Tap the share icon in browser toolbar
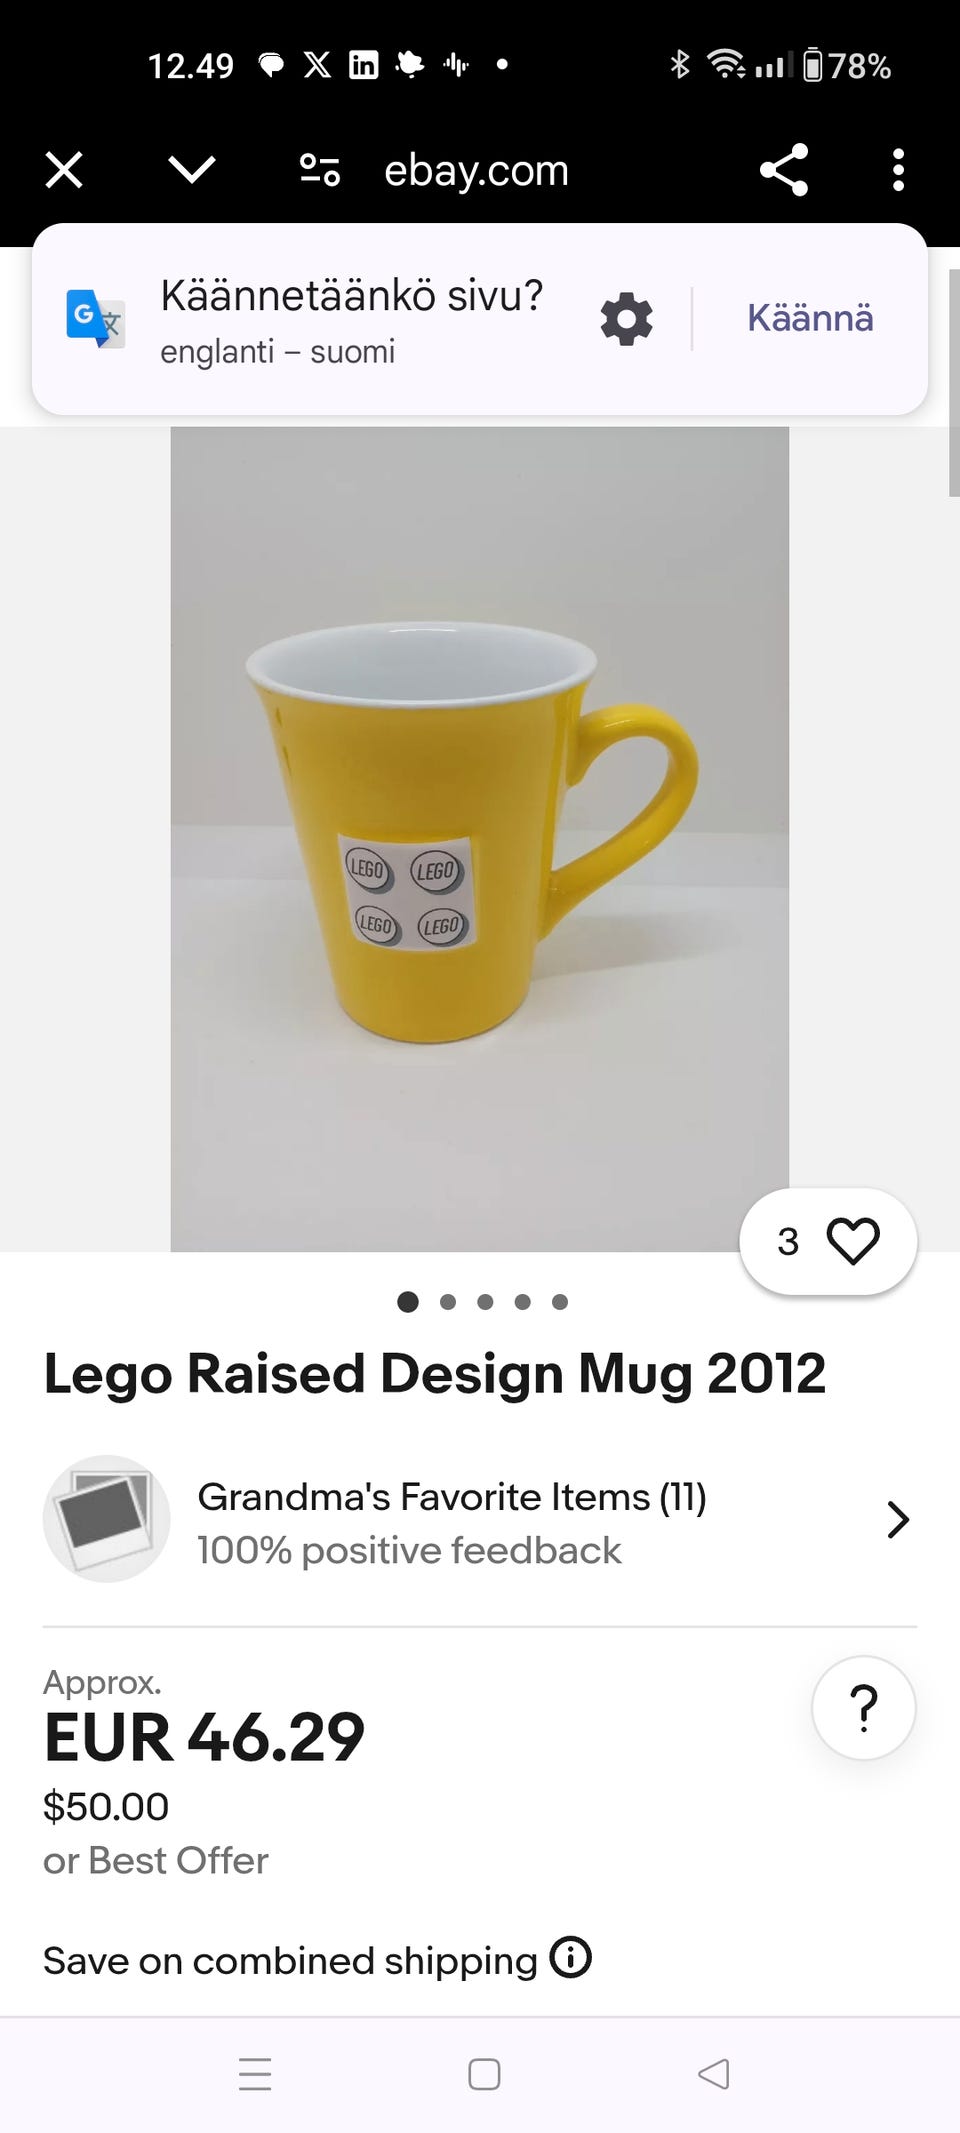The height and width of the screenshot is (2133, 960). tap(784, 170)
